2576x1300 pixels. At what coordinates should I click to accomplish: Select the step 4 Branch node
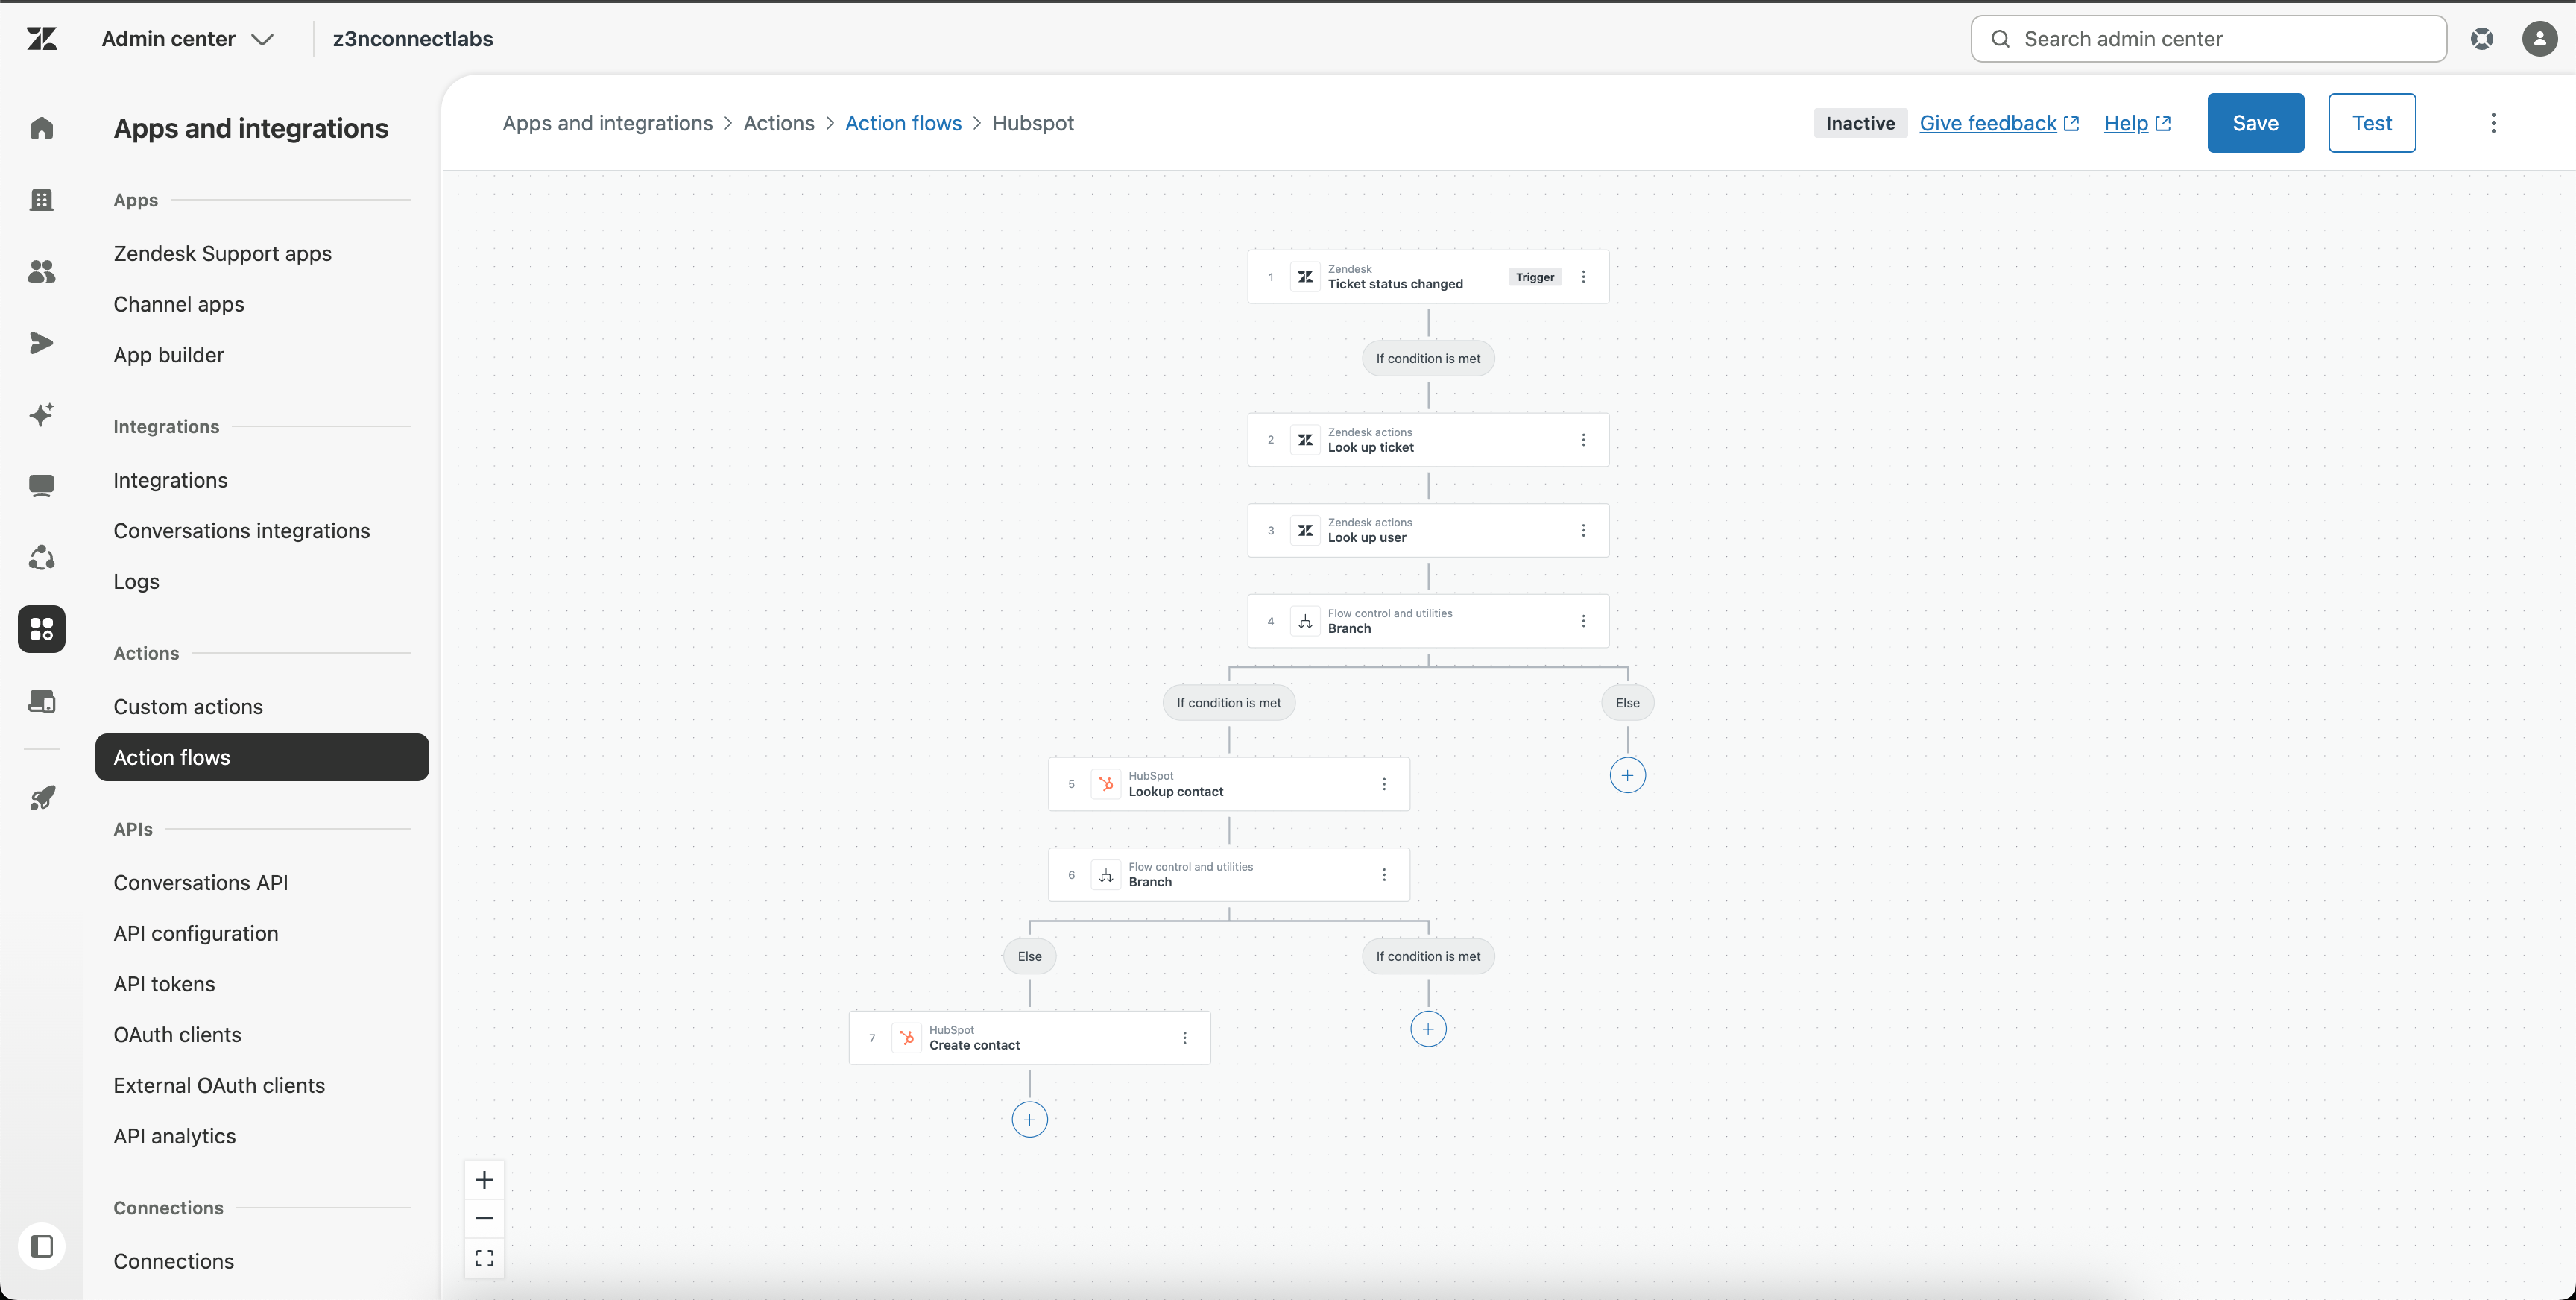tap(1428, 621)
